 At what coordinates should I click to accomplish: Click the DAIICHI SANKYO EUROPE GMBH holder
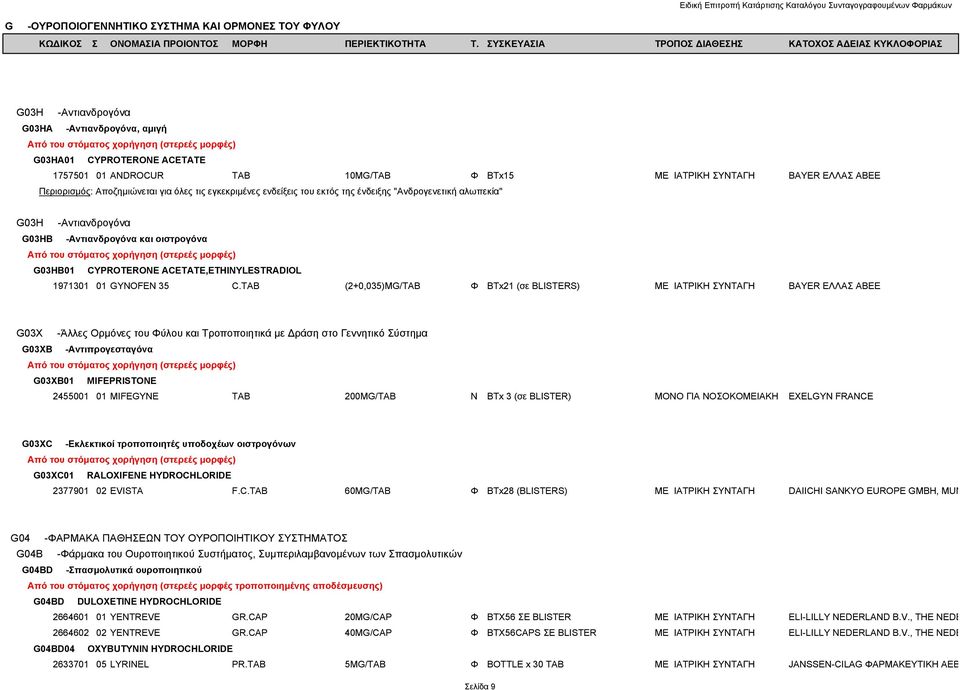[873, 491]
